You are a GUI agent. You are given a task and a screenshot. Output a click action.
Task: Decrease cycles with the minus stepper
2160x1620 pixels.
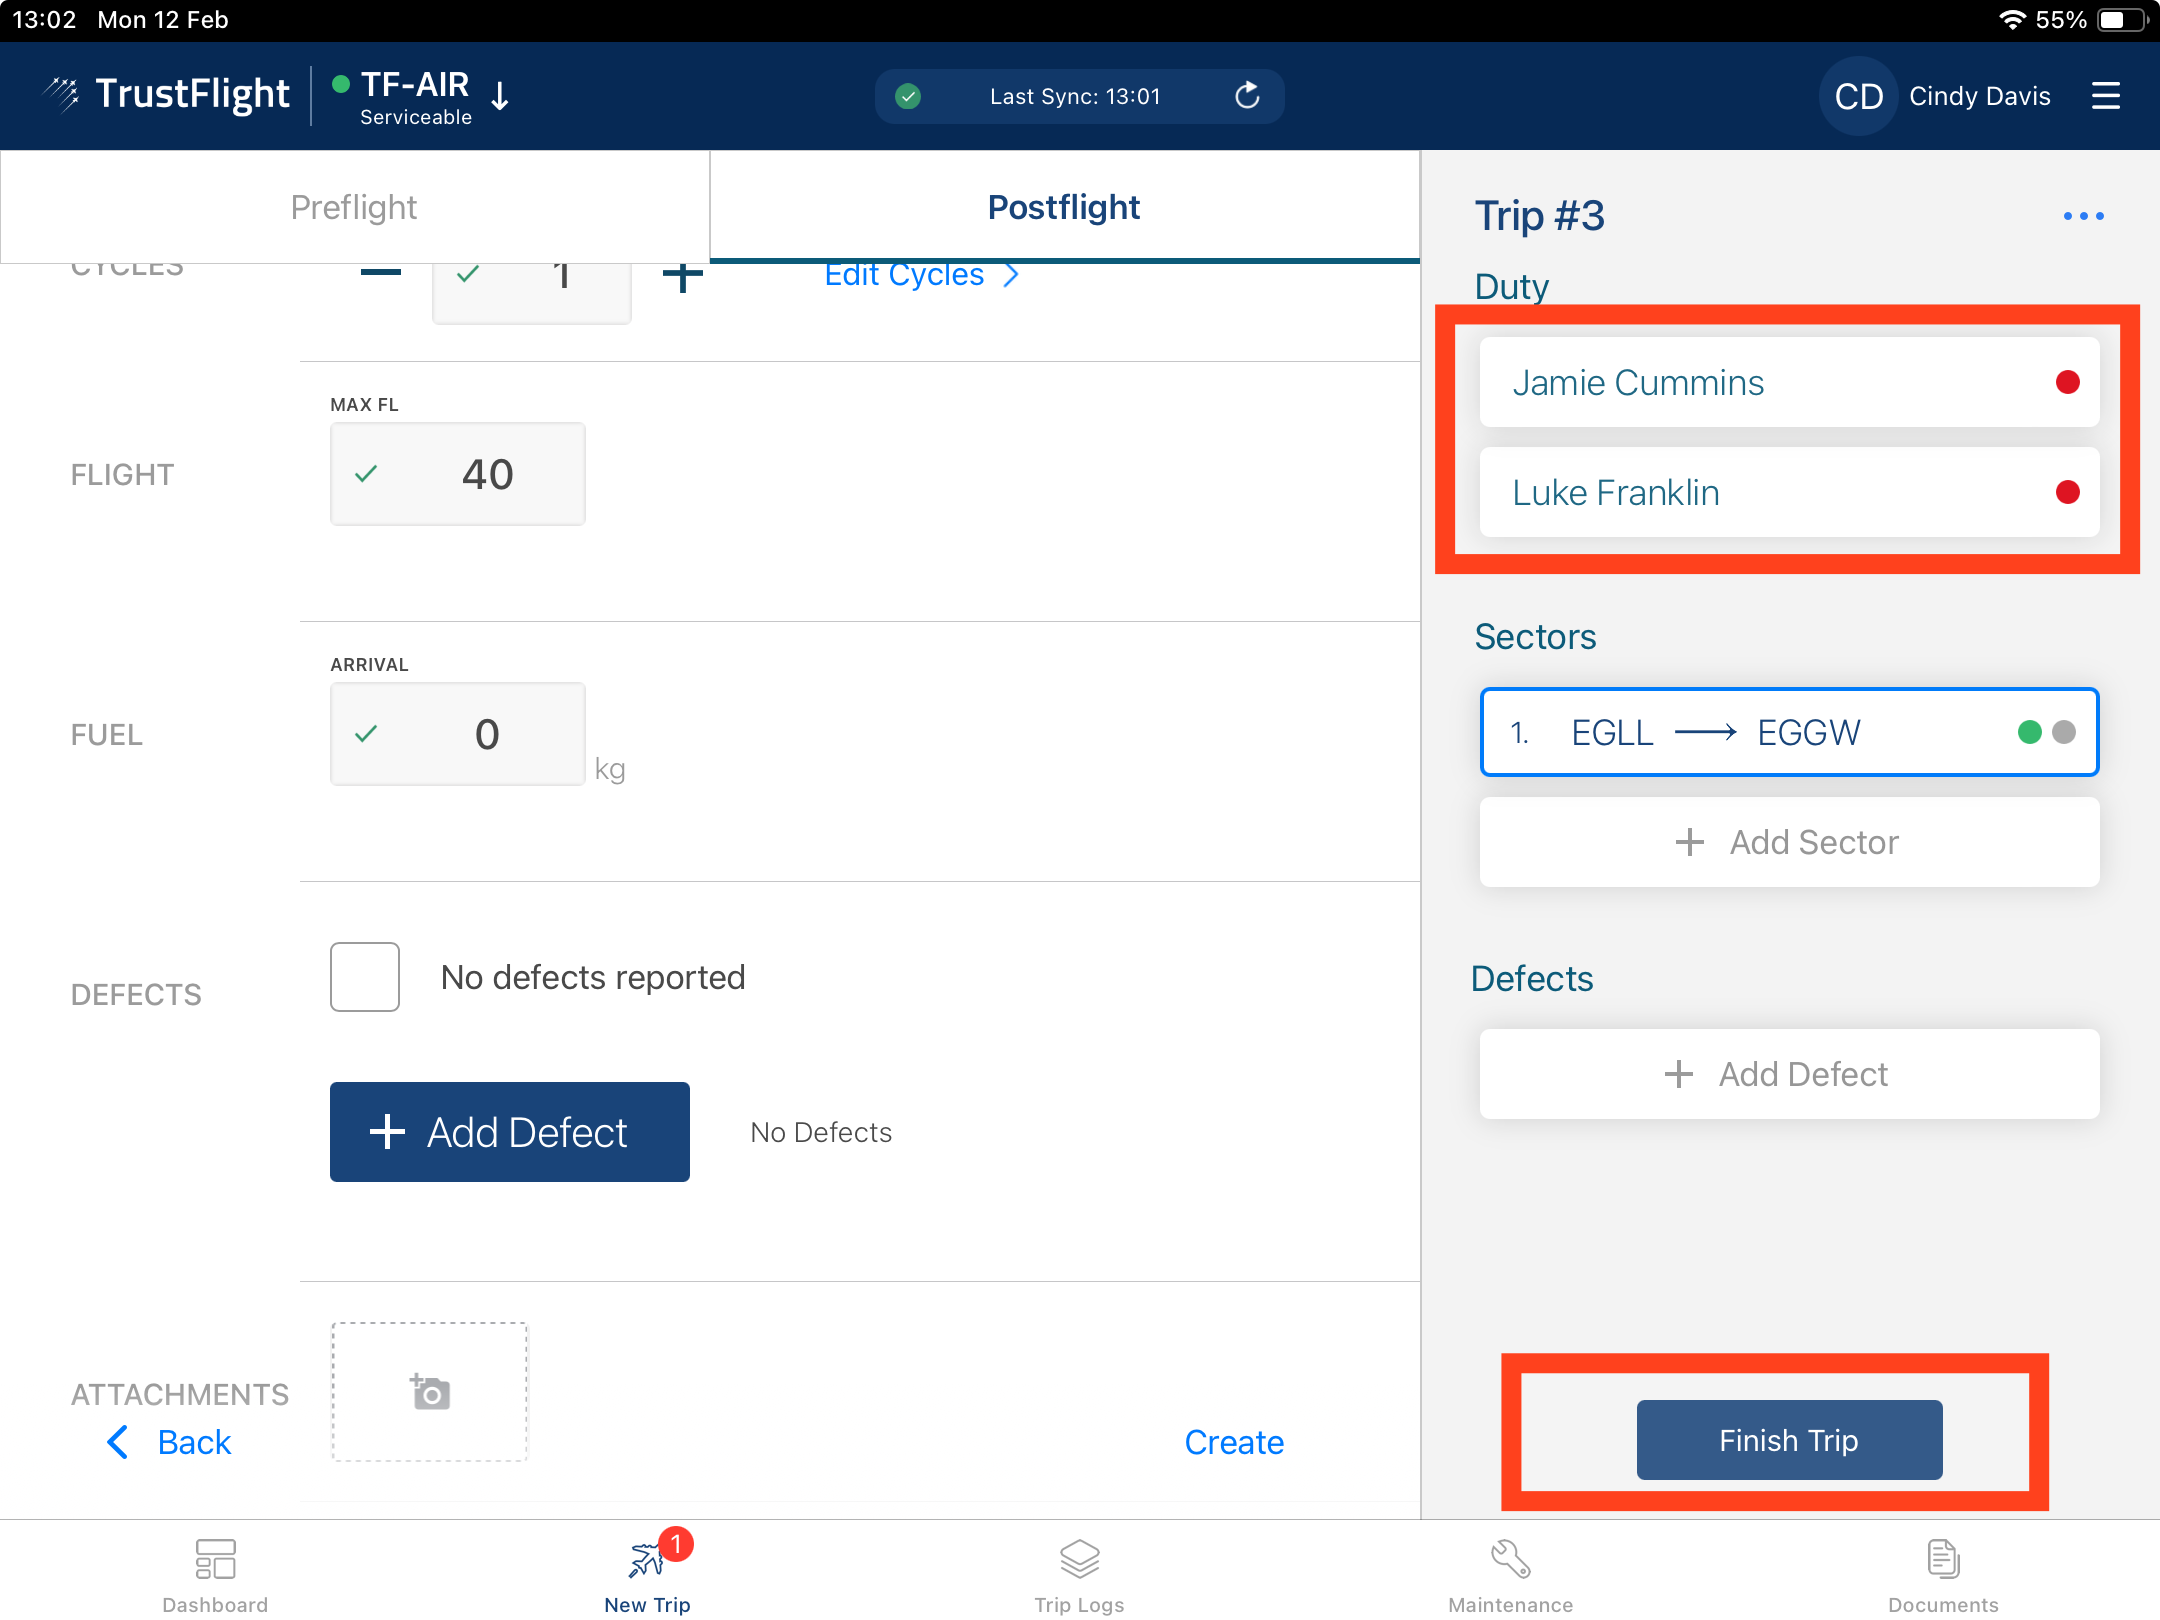[x=381, y=273]
